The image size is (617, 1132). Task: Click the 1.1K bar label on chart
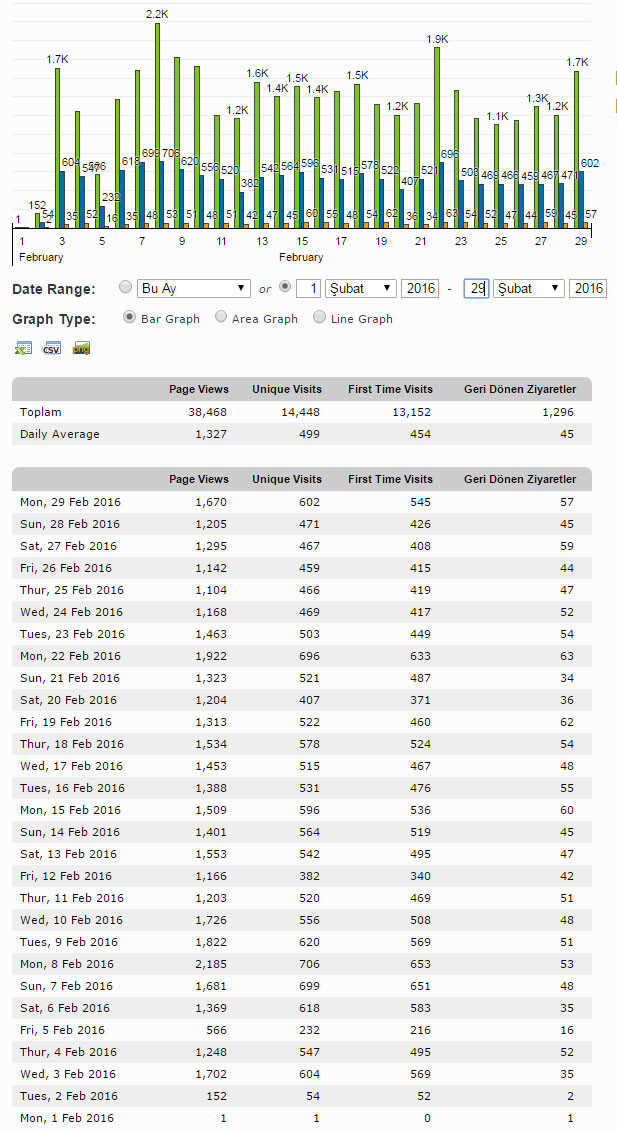(x=497, y=116)
